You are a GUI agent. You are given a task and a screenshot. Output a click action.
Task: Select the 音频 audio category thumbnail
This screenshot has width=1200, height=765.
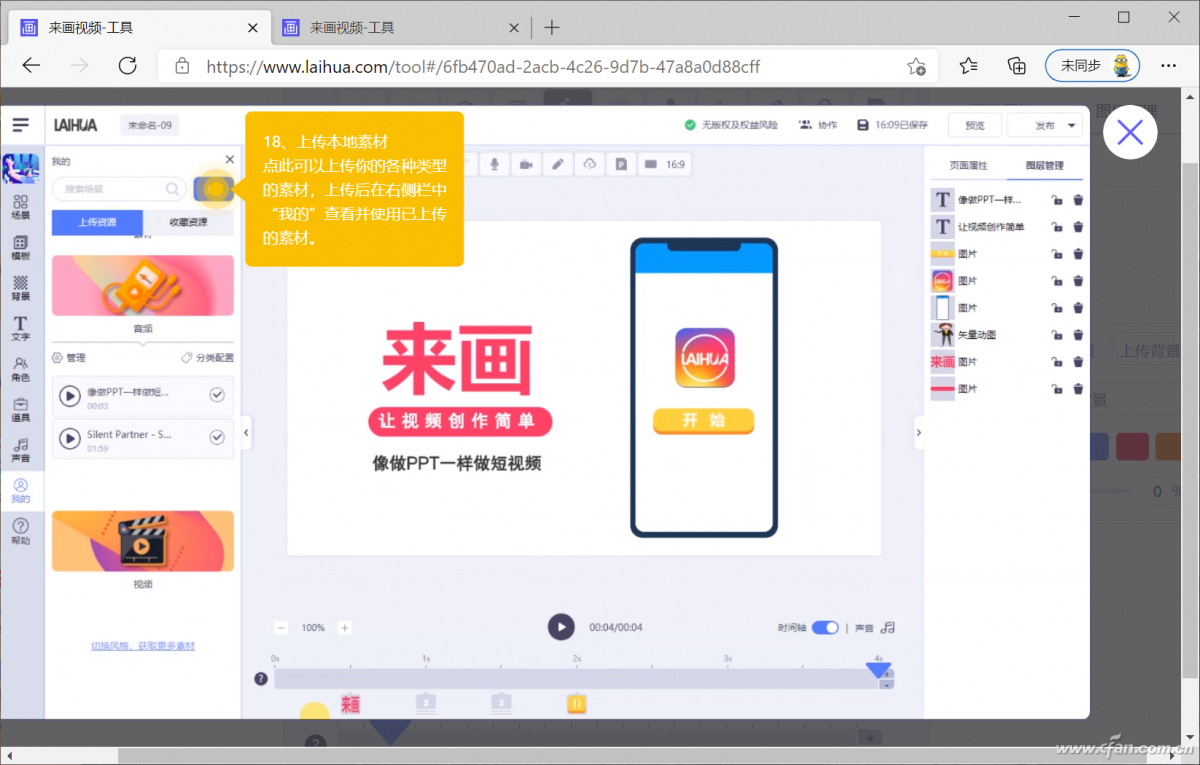tap(143, 285)
